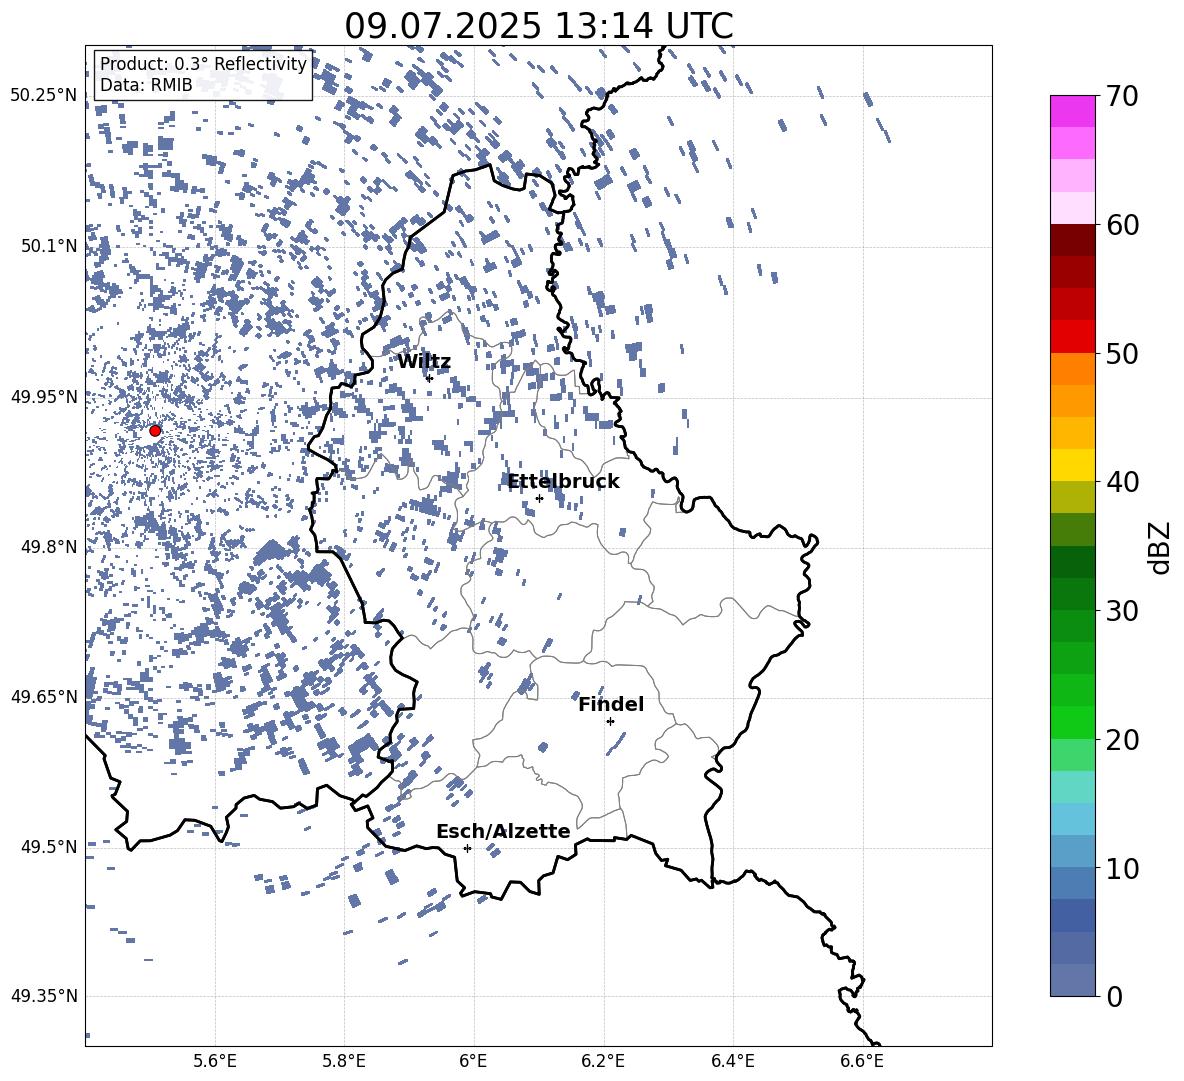Click the 49.35°N latitude label
This screenshot has height=1081, width=1184.
(44, 996)
